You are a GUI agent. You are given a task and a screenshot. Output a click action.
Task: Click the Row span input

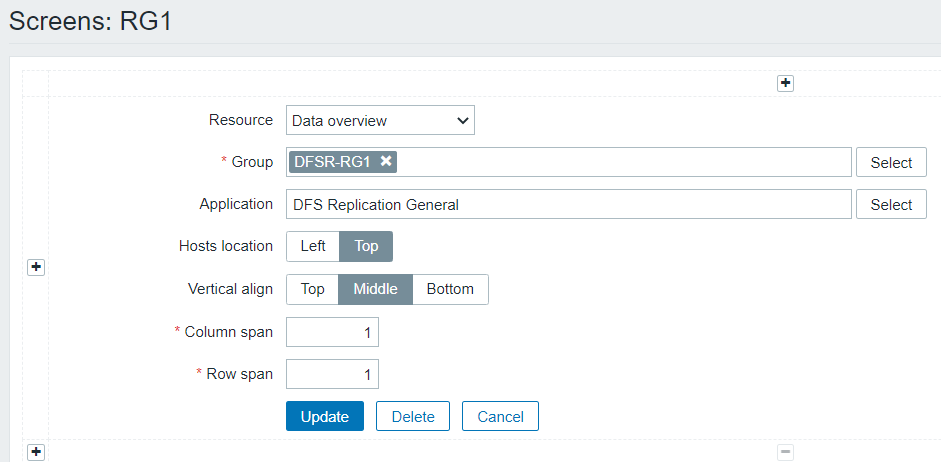pos(332,374)
